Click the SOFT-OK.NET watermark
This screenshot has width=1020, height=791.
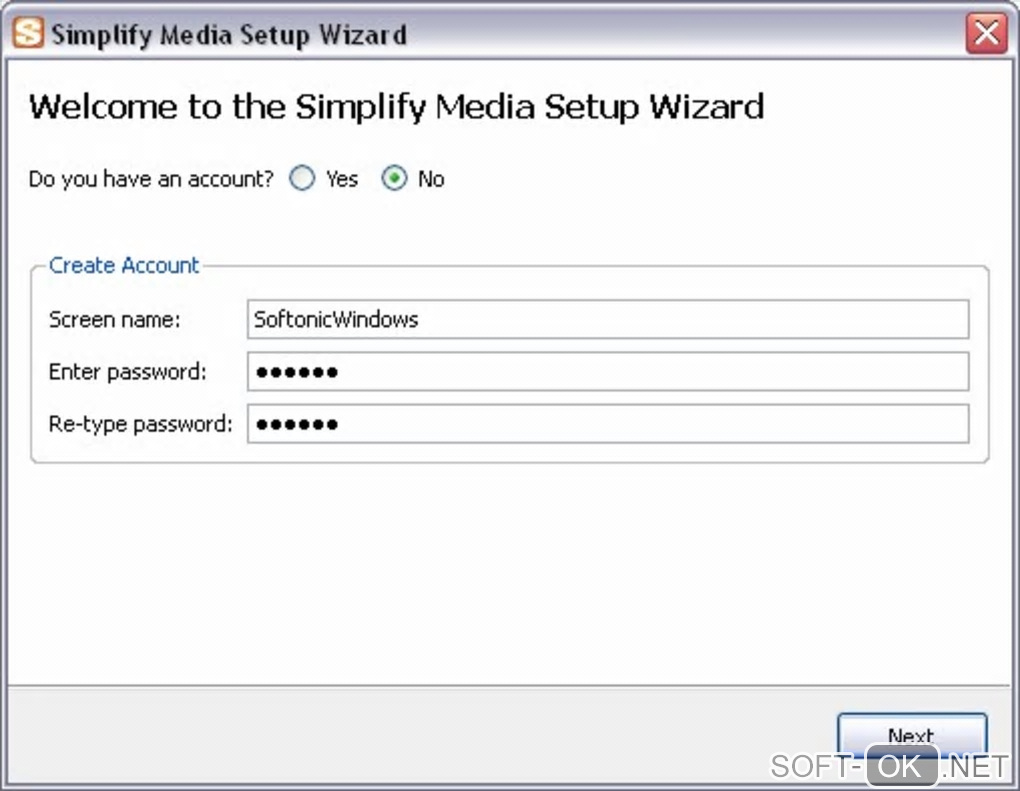[889, 767]
